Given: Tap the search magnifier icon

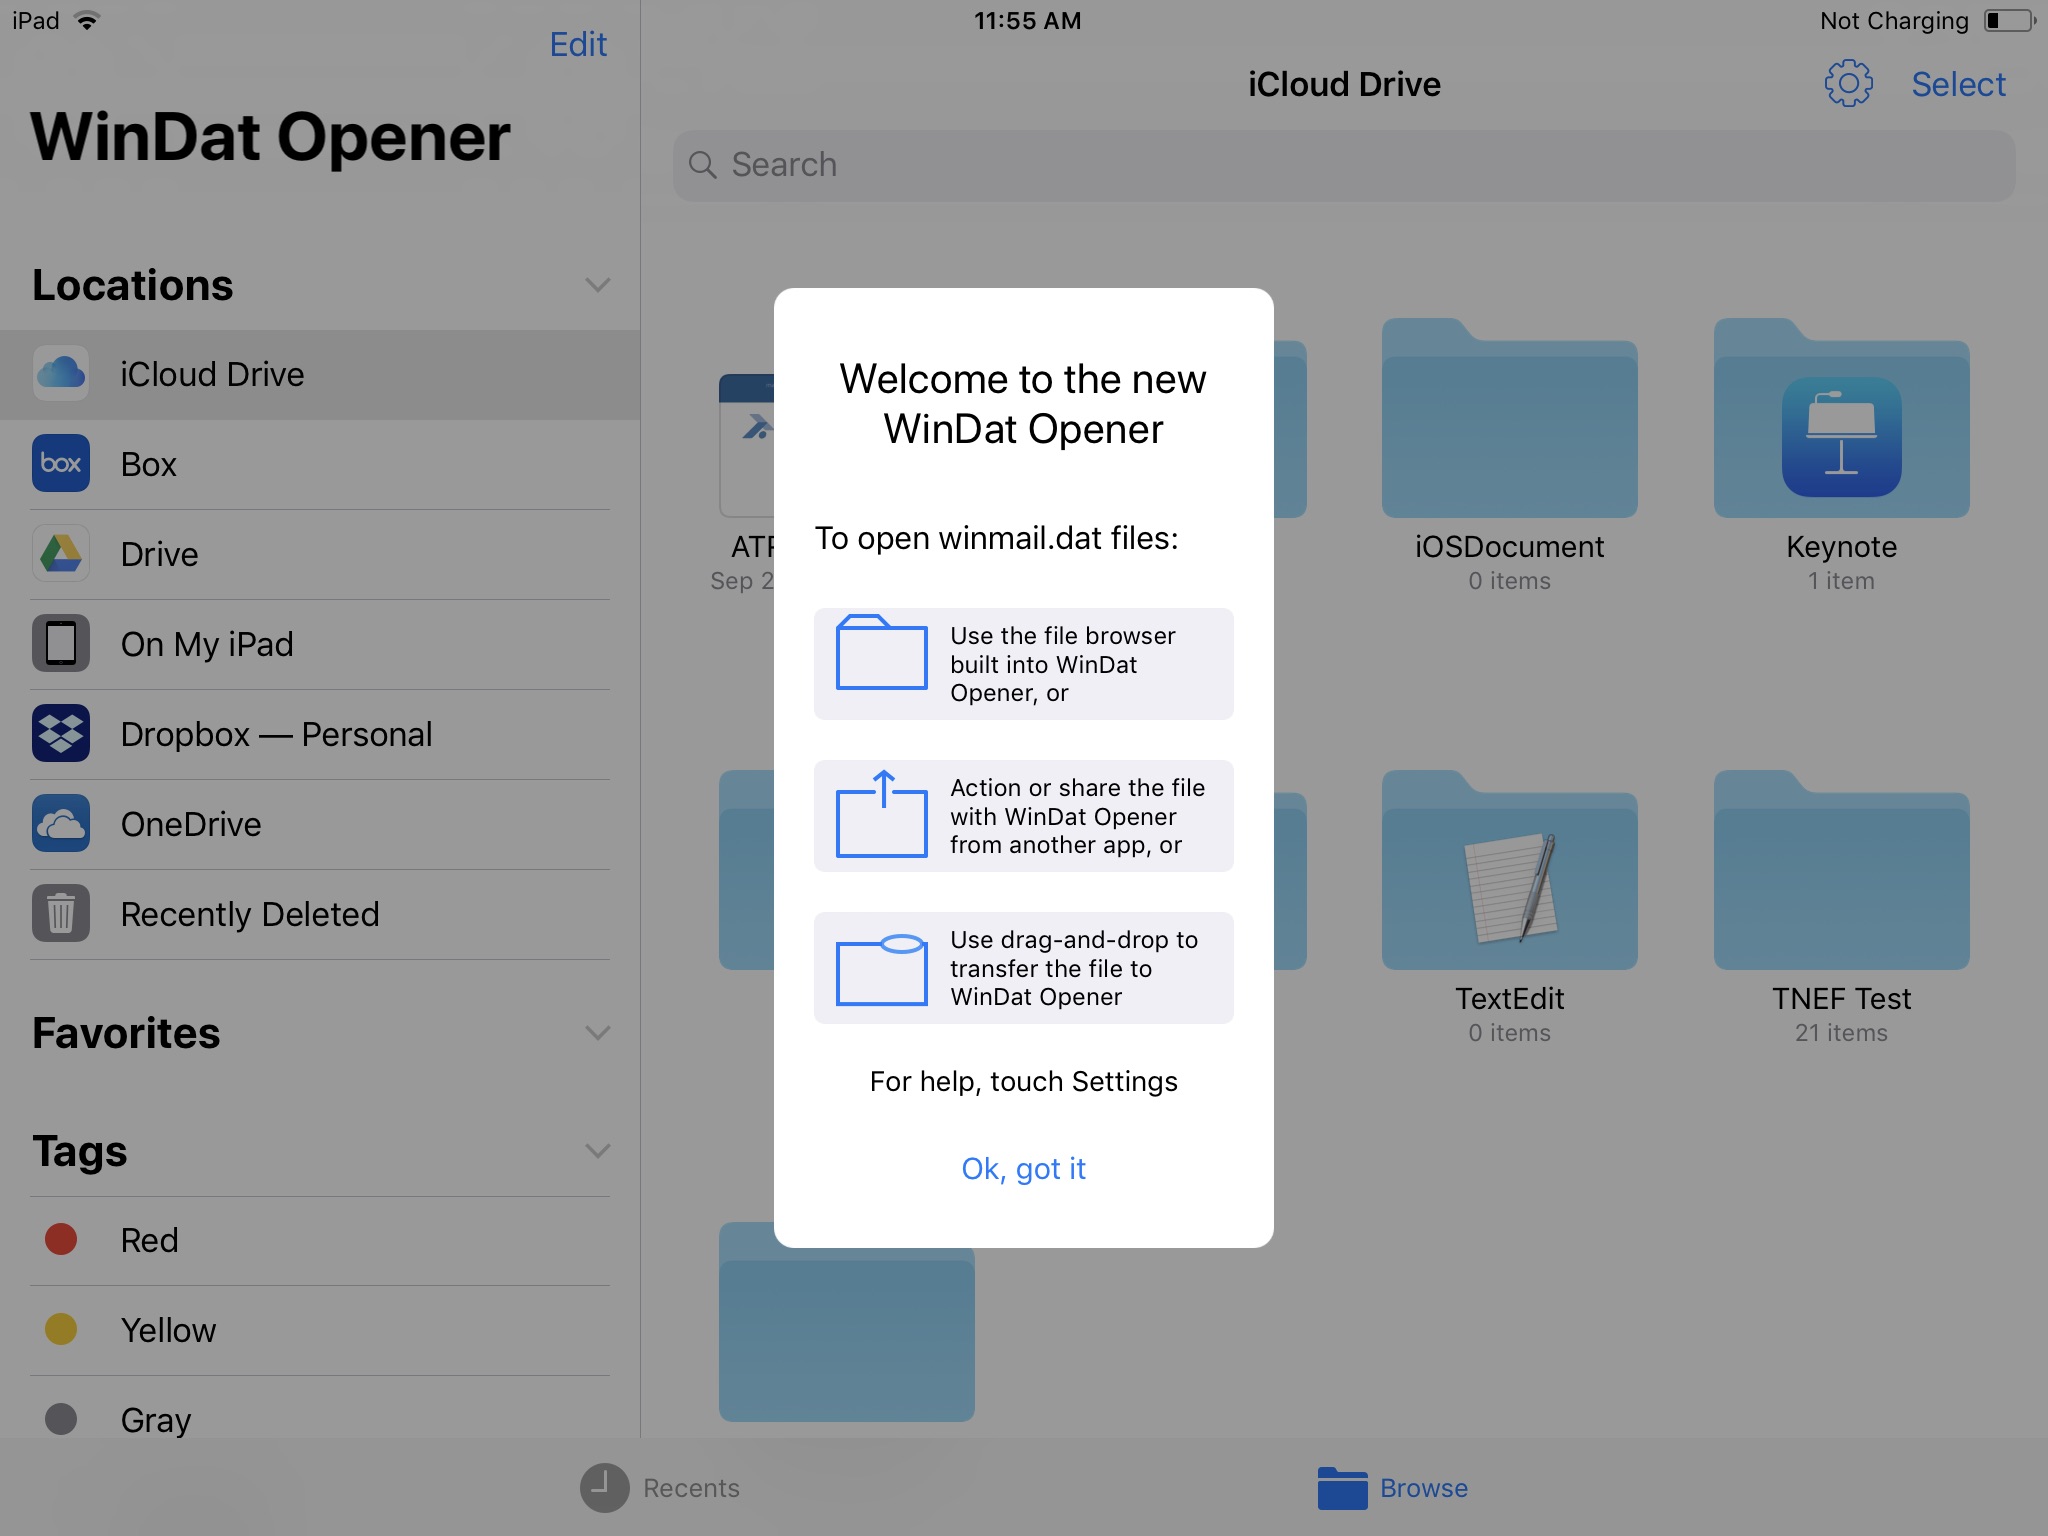Looking at the screenshot, I should [x=703, y=165].
